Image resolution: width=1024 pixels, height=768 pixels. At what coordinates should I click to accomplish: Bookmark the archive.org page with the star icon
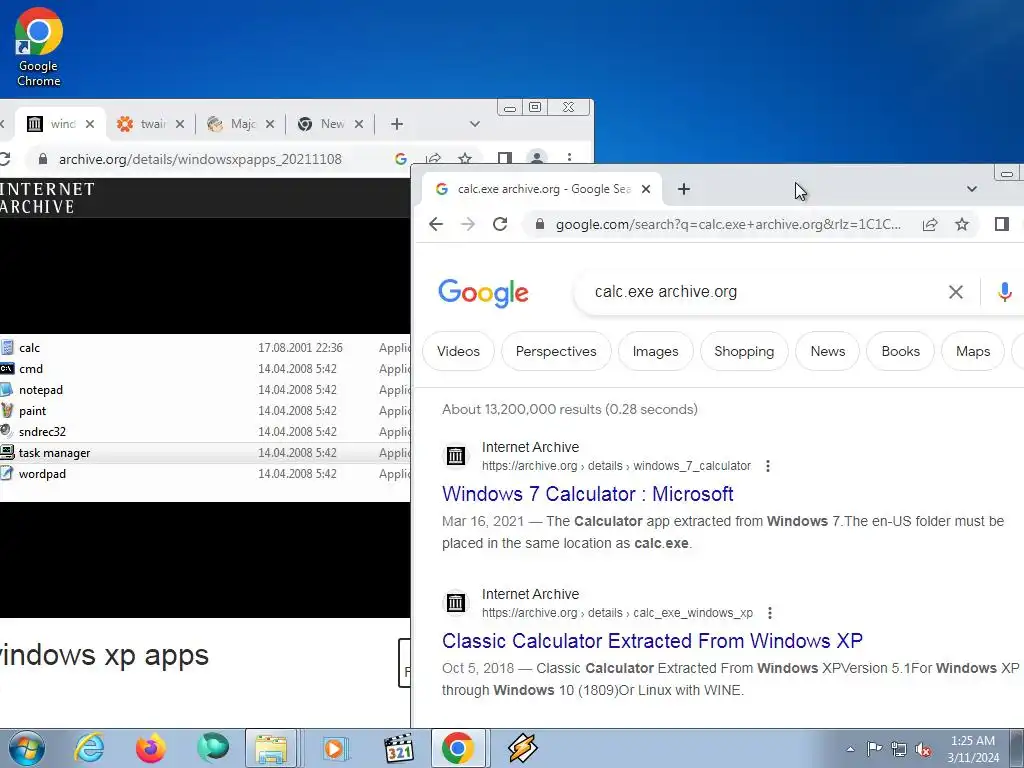coord(465,159)
